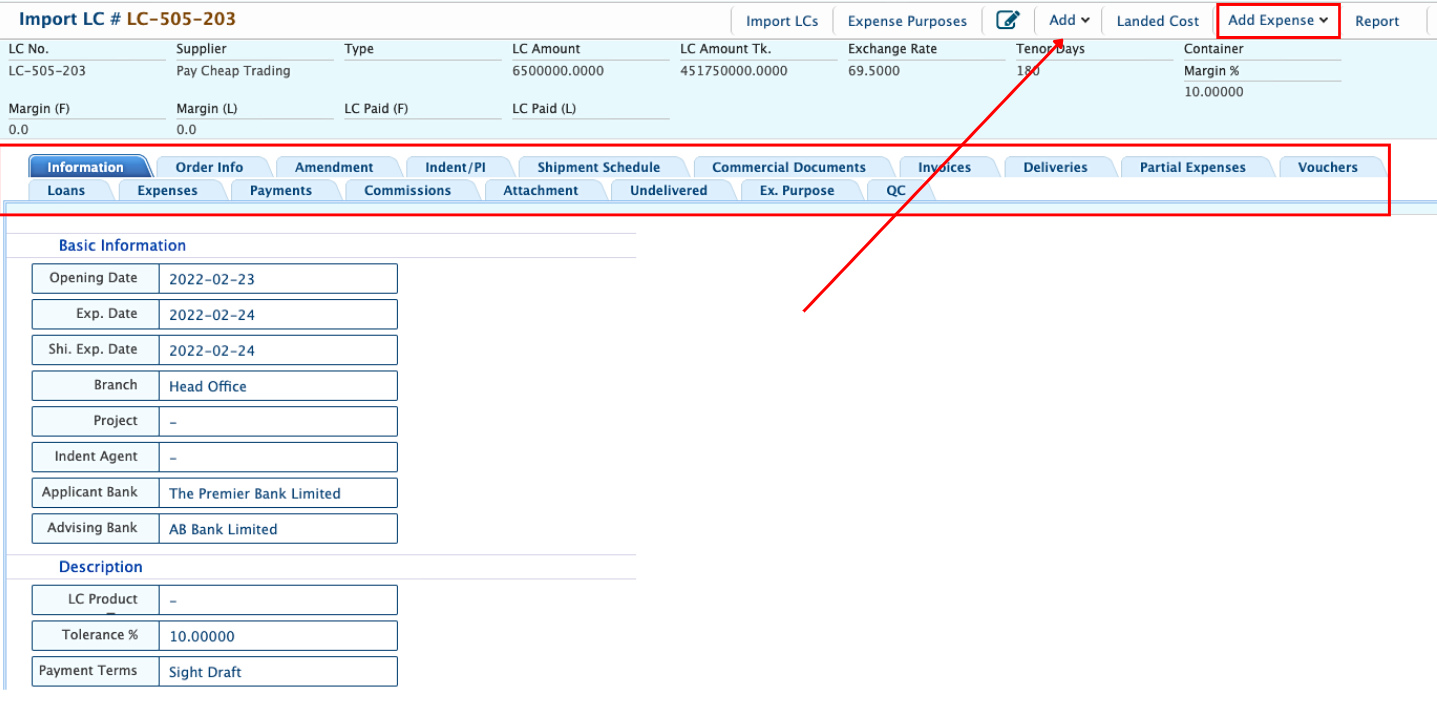
Task: Select the Loans tab
Action: (66, 190)
